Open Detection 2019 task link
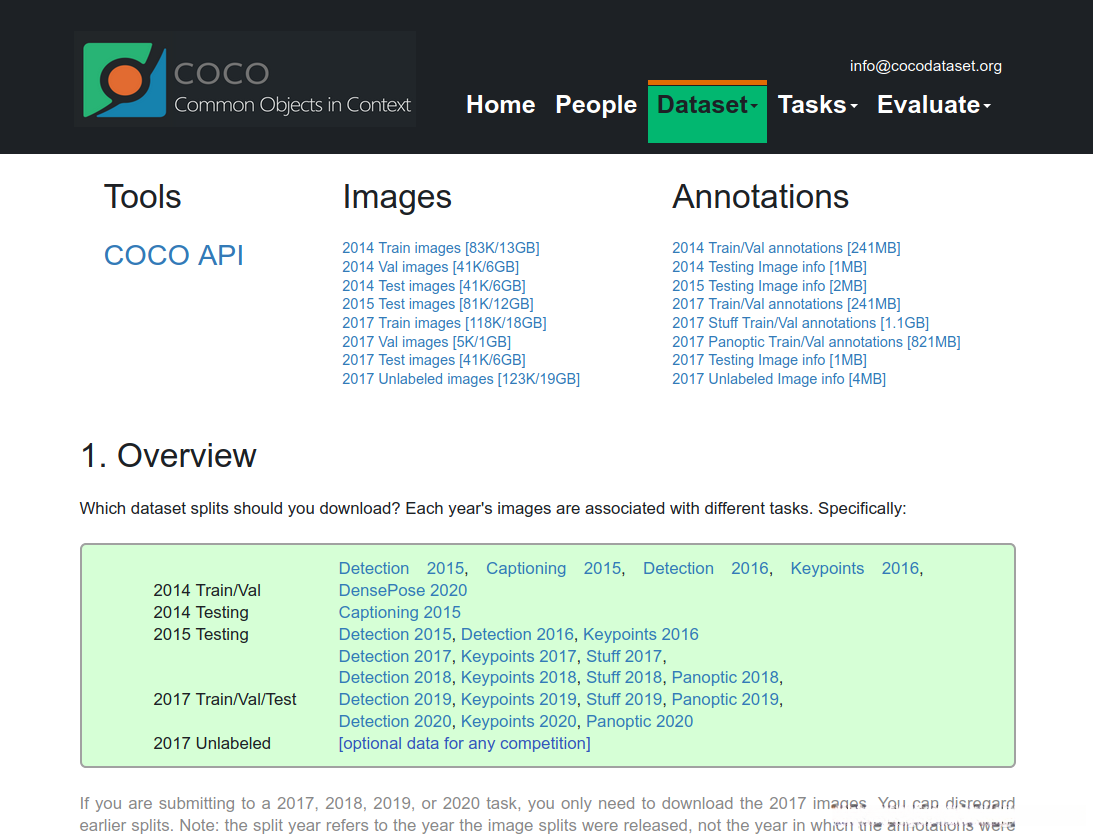This screenshot has width=1093, height=838. (395, 699)
